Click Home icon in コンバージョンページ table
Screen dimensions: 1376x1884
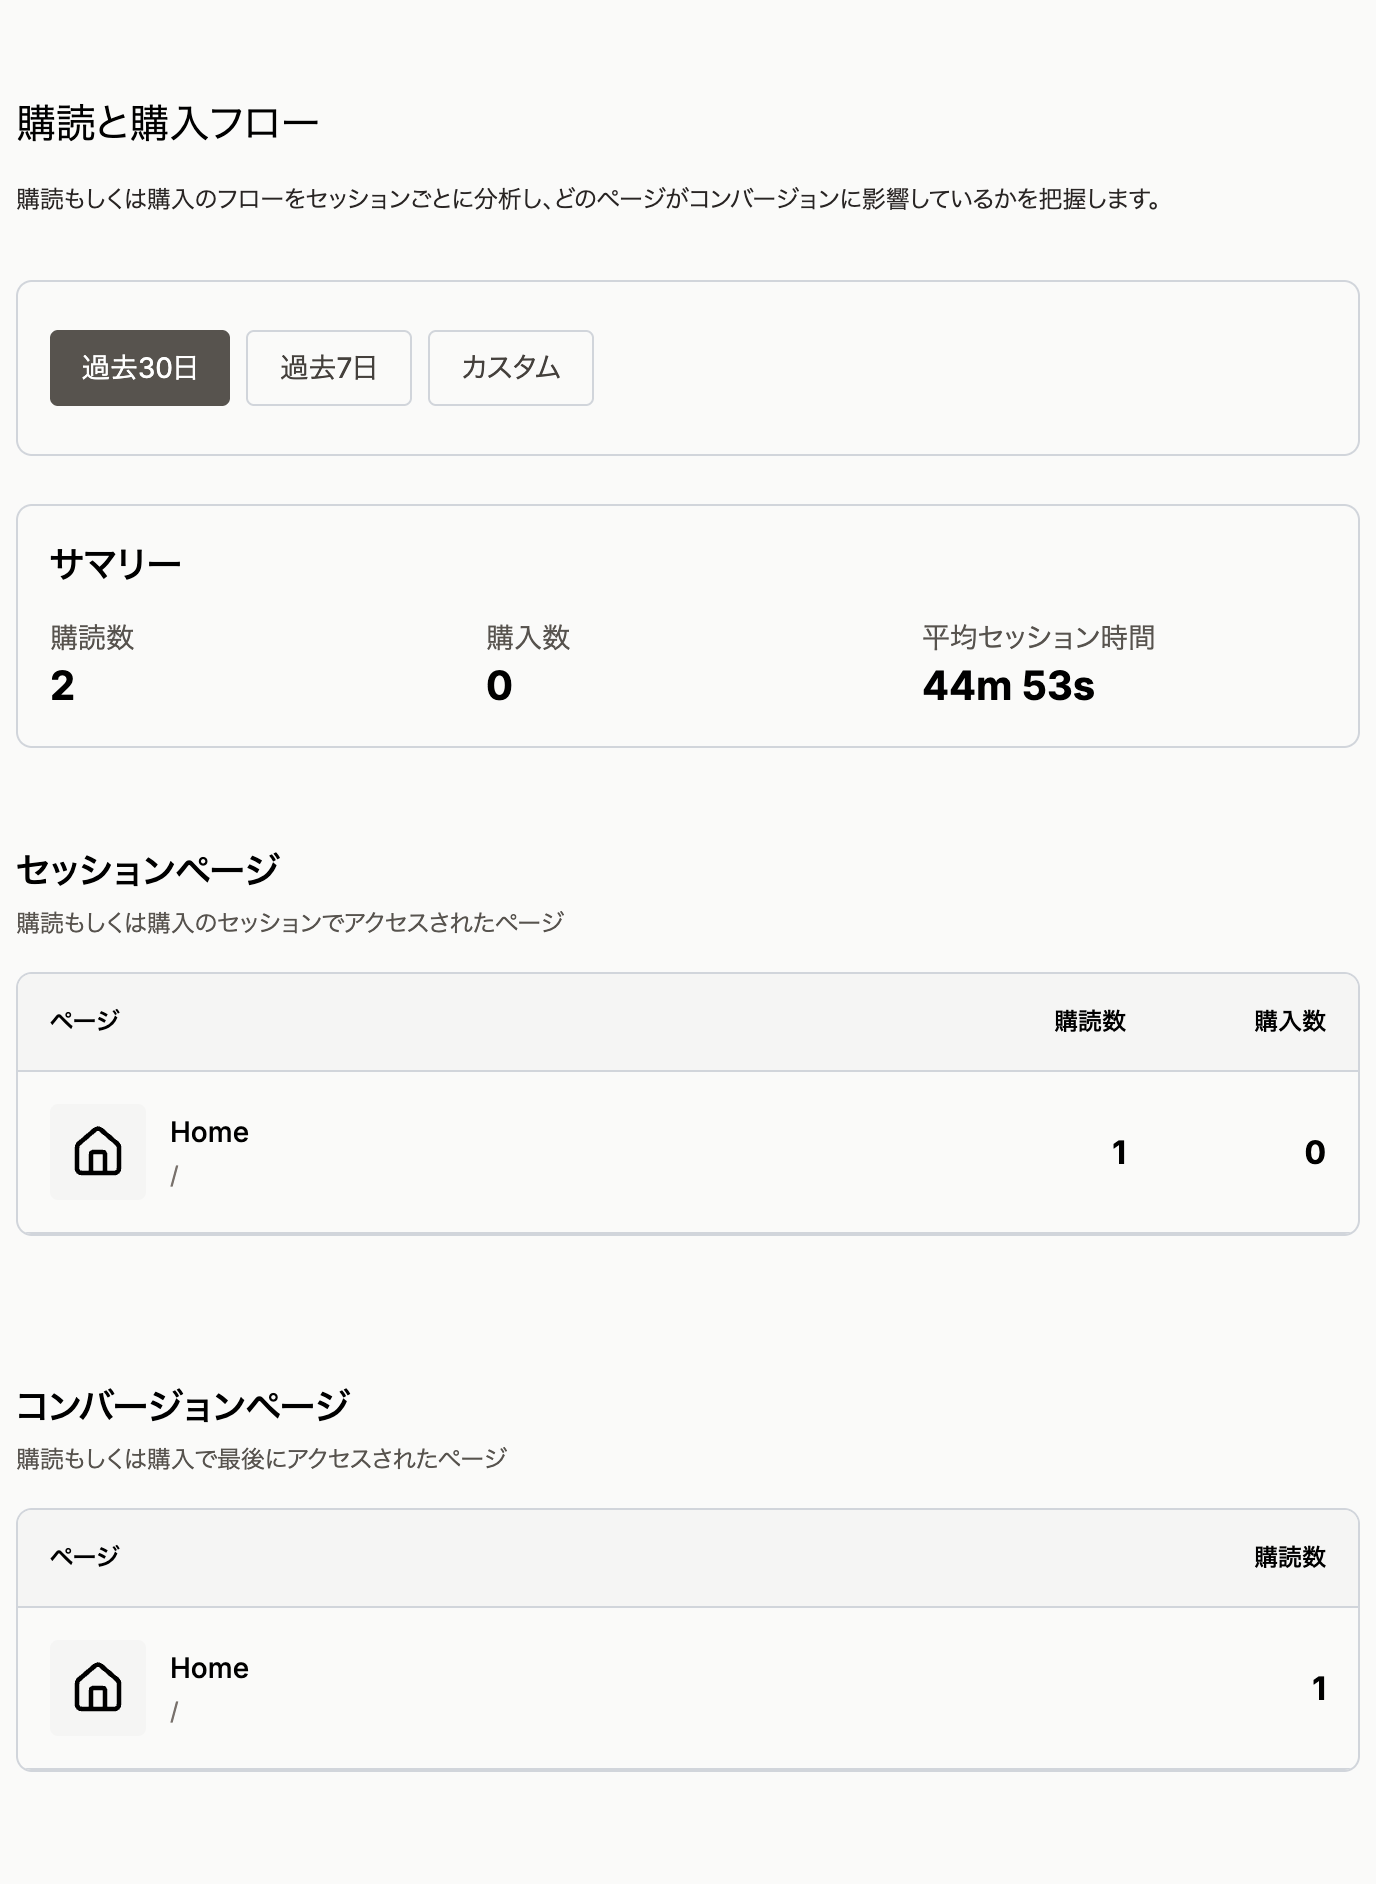coord(98,1688)
